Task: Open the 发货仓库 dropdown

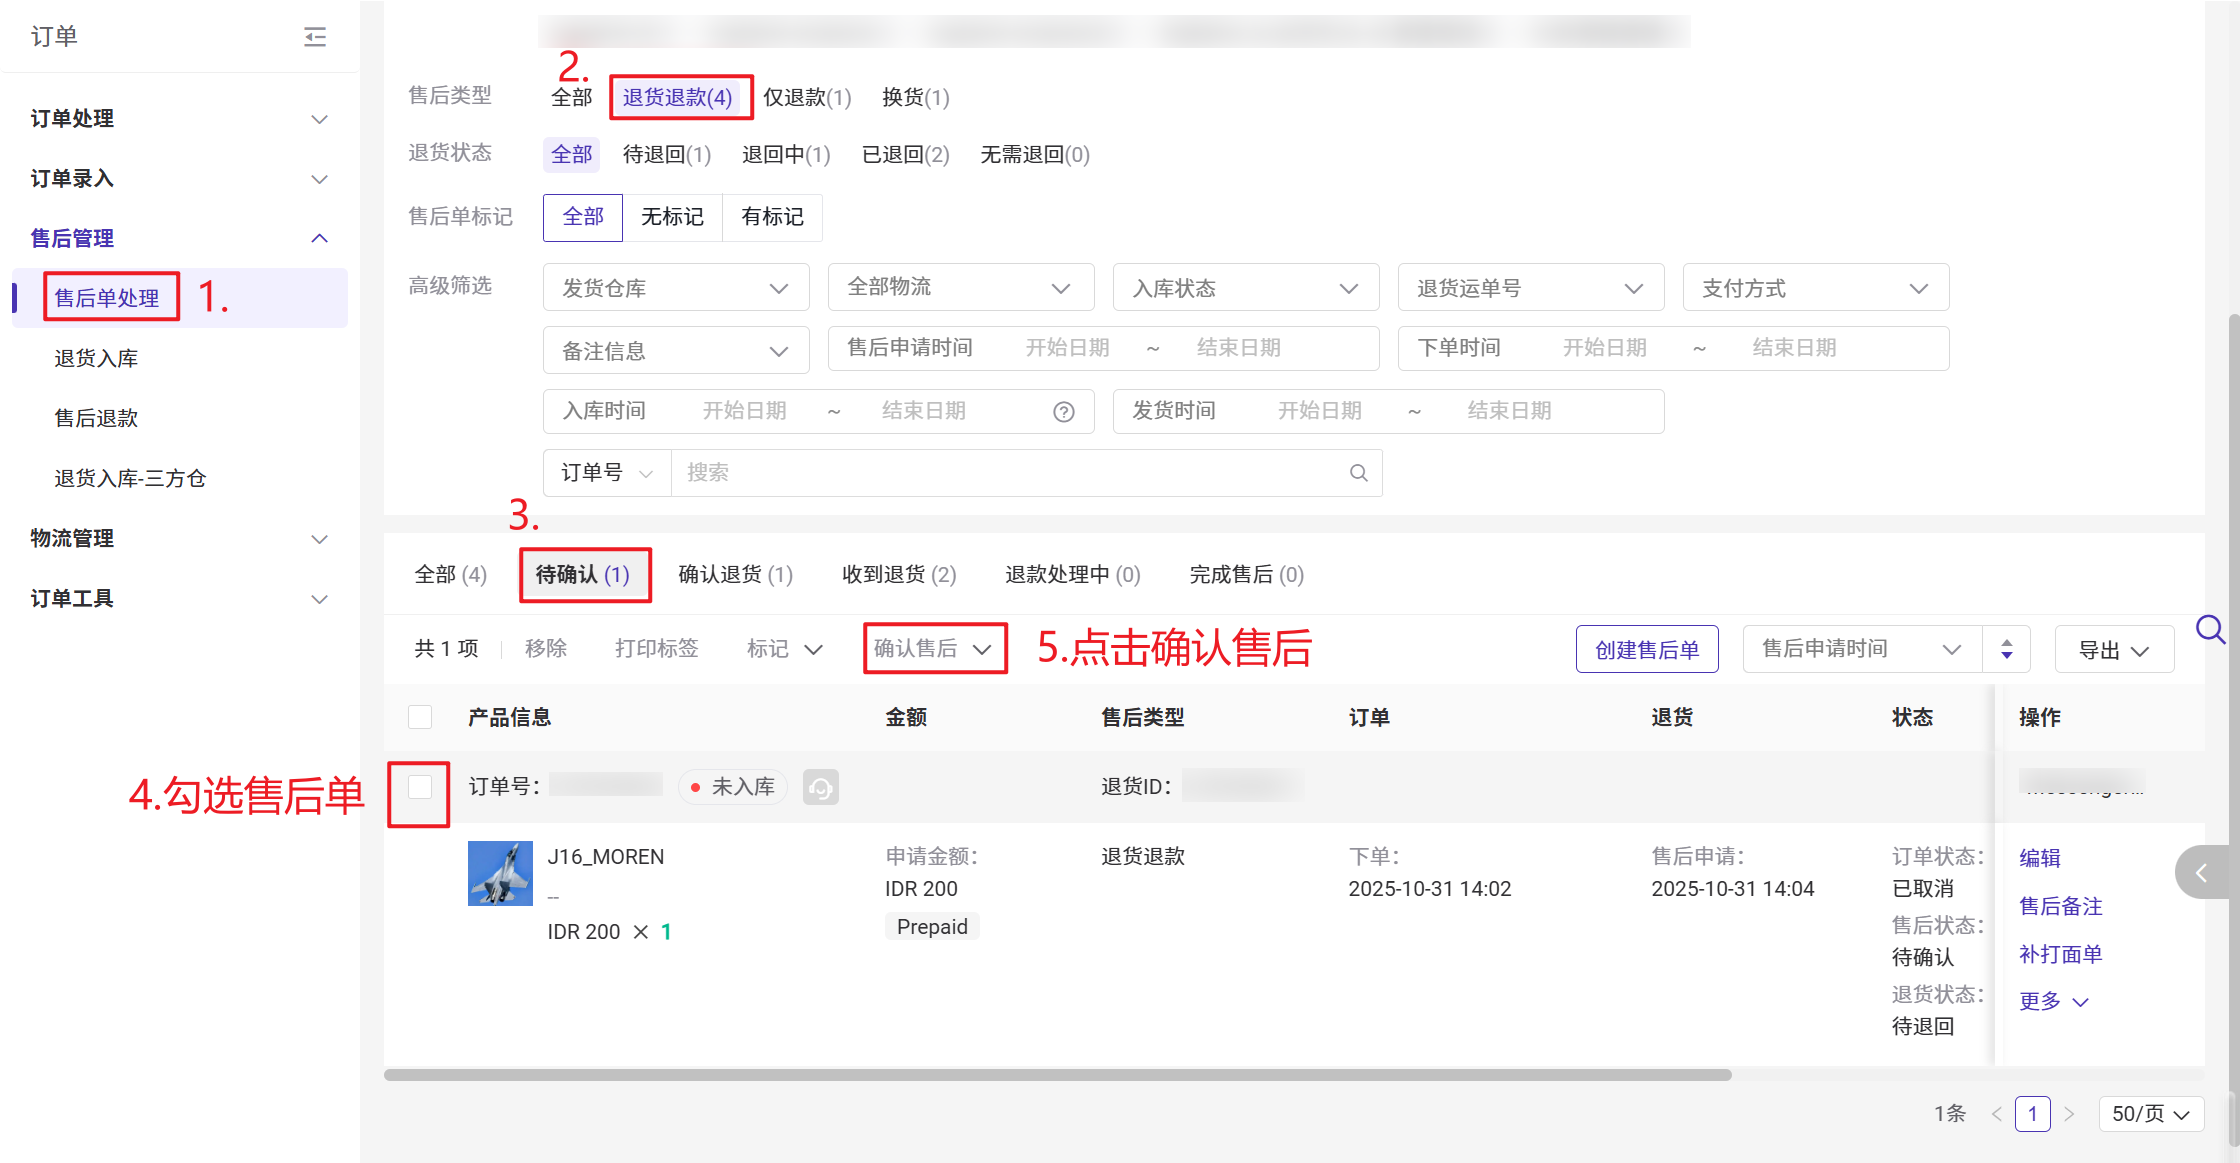Action: (676, 289)
